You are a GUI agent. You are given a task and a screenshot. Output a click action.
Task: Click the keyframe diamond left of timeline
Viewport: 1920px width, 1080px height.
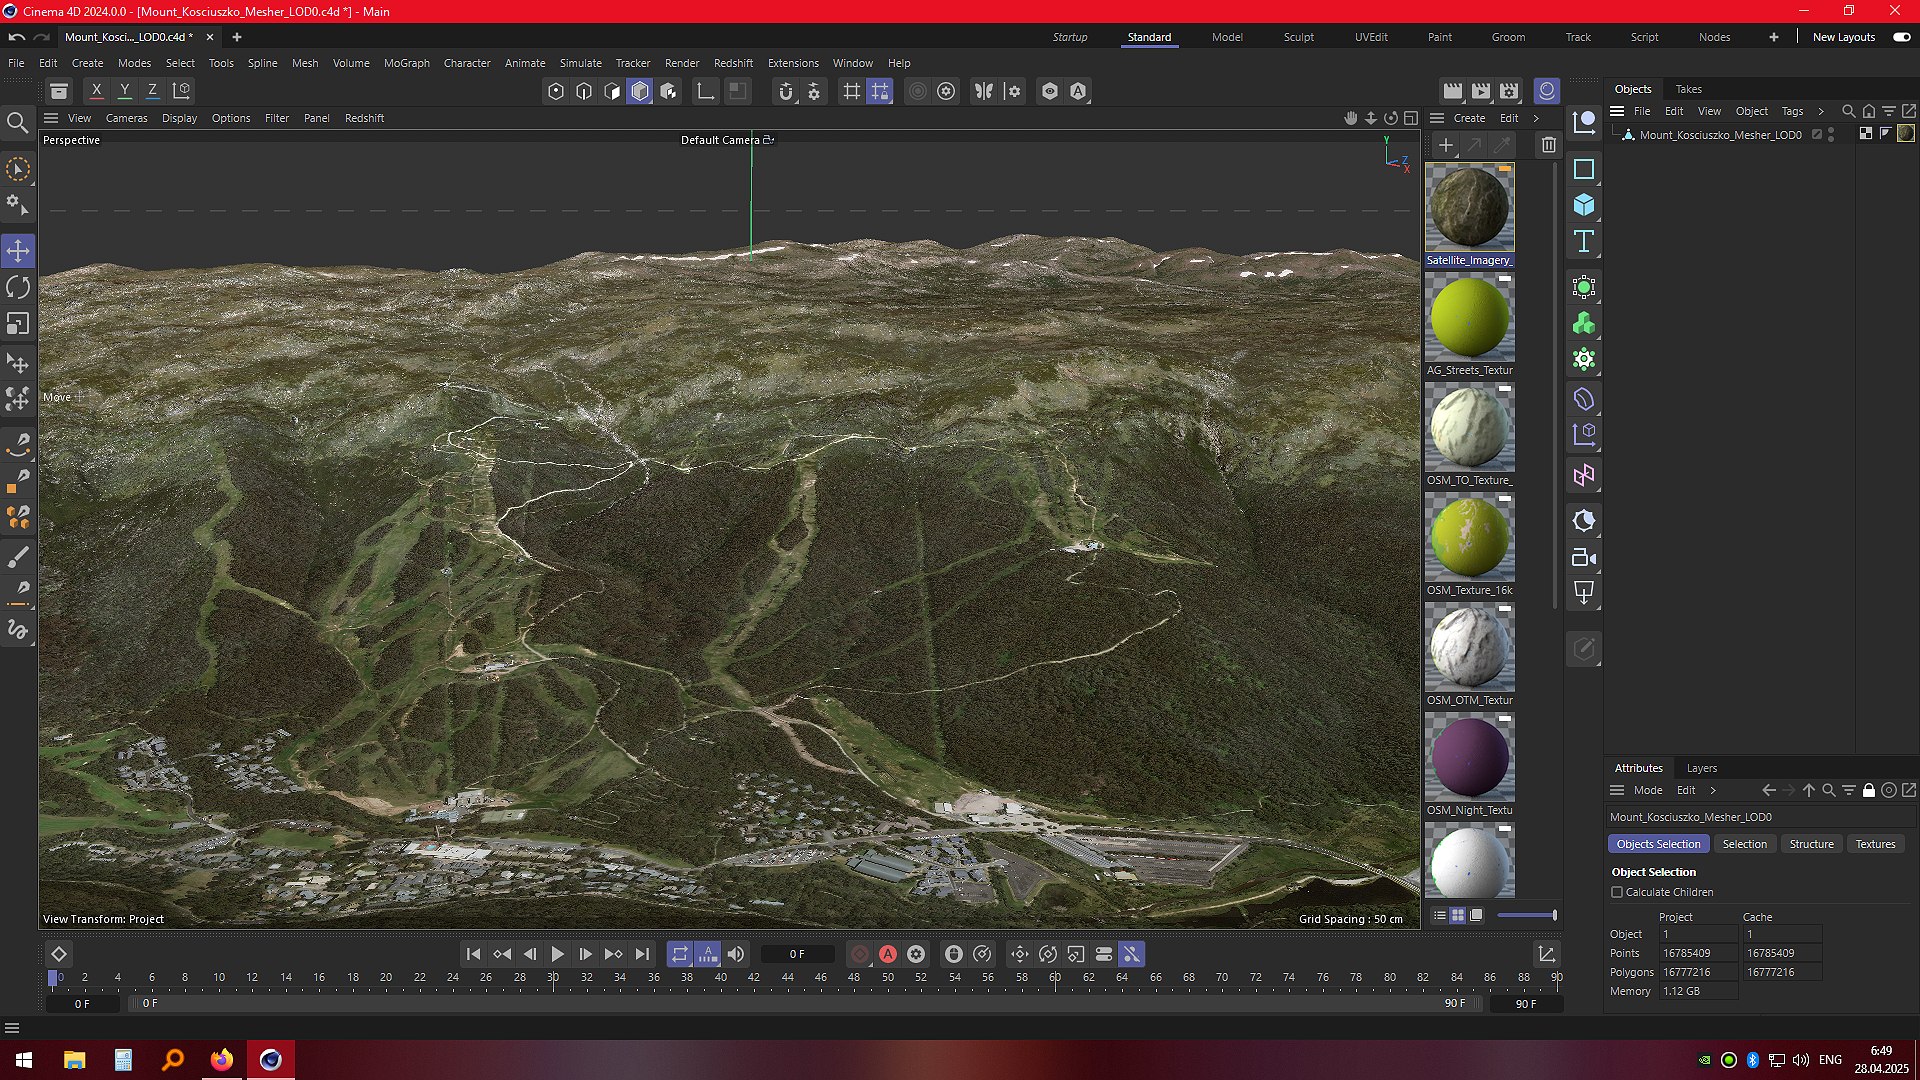coord(59,955)
